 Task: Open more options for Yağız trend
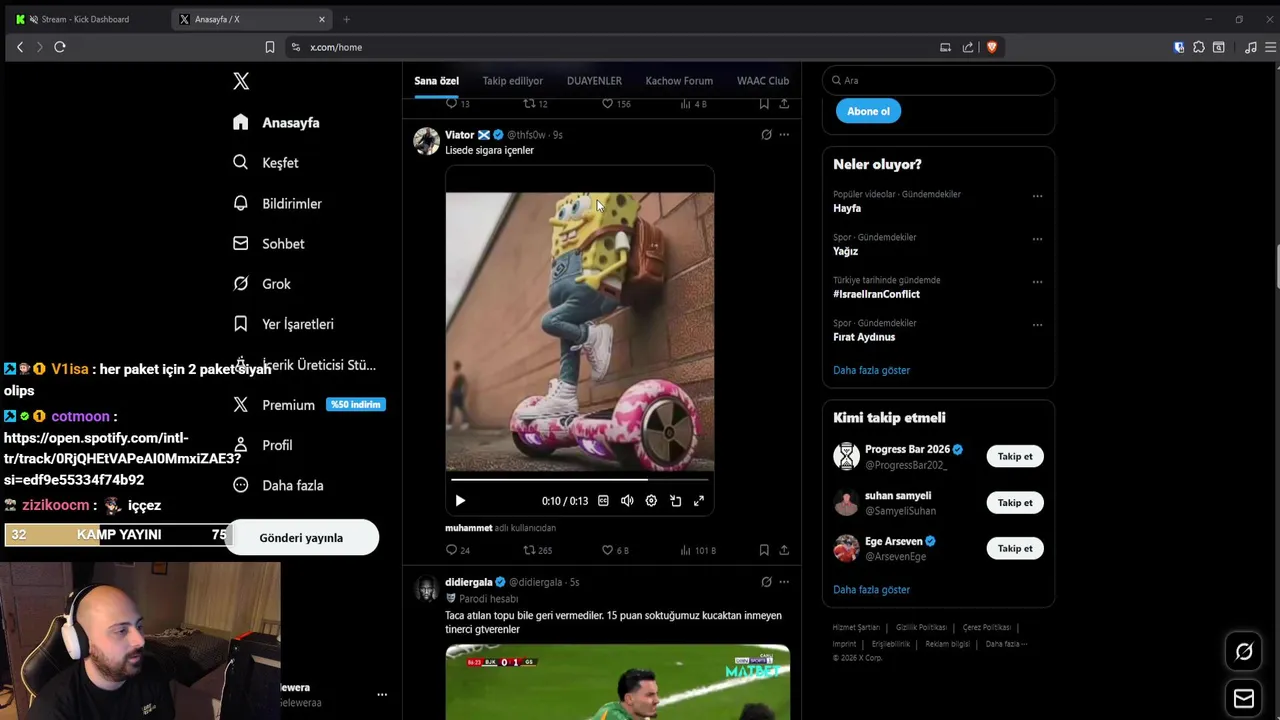[1037, 239]
